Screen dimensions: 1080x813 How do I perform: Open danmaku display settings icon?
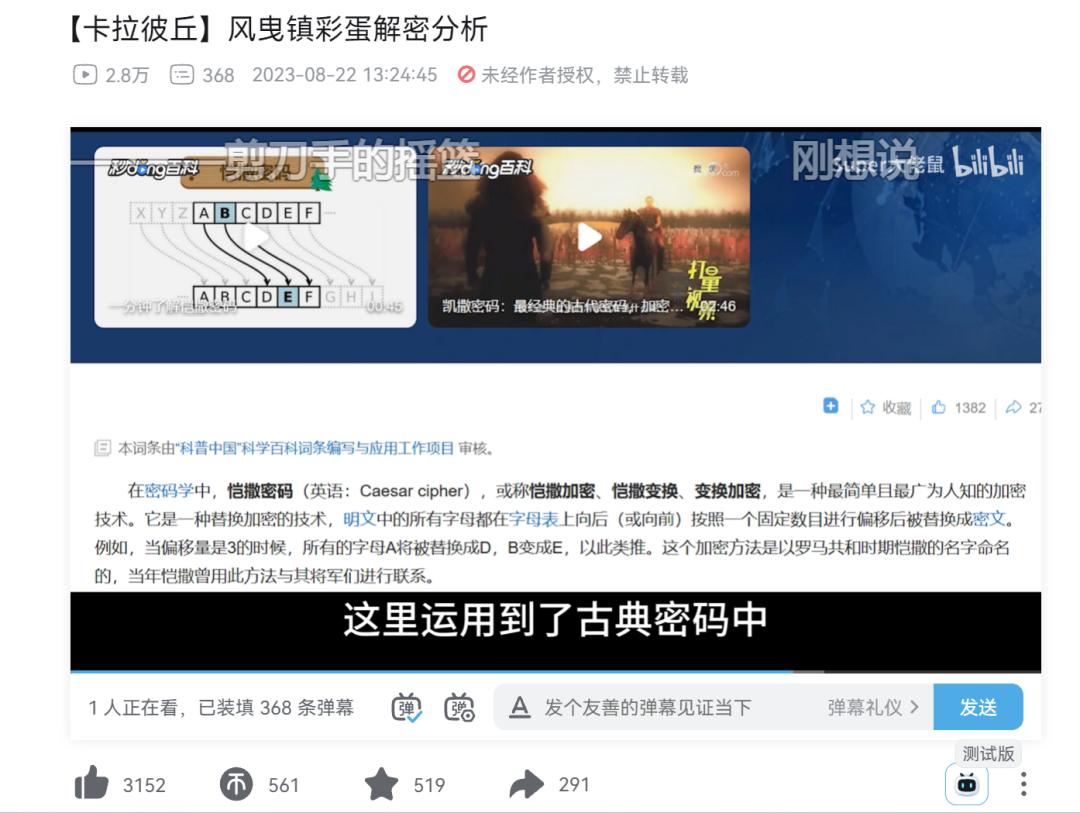(x=459, y=708)
